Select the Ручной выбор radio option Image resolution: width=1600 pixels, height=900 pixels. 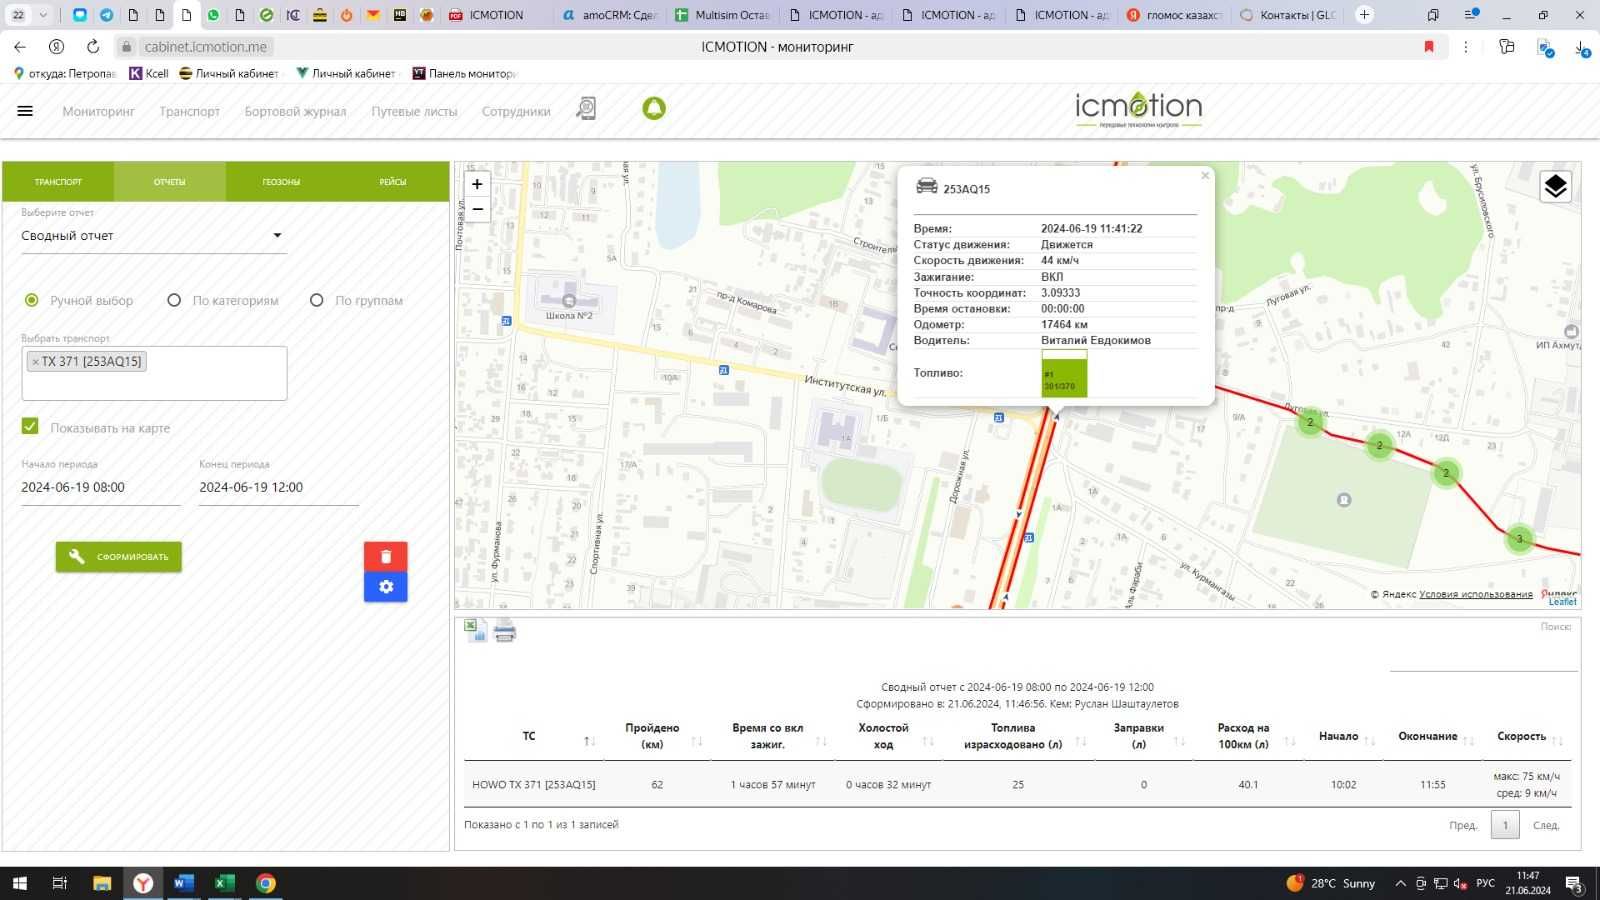tap(32, 300)
